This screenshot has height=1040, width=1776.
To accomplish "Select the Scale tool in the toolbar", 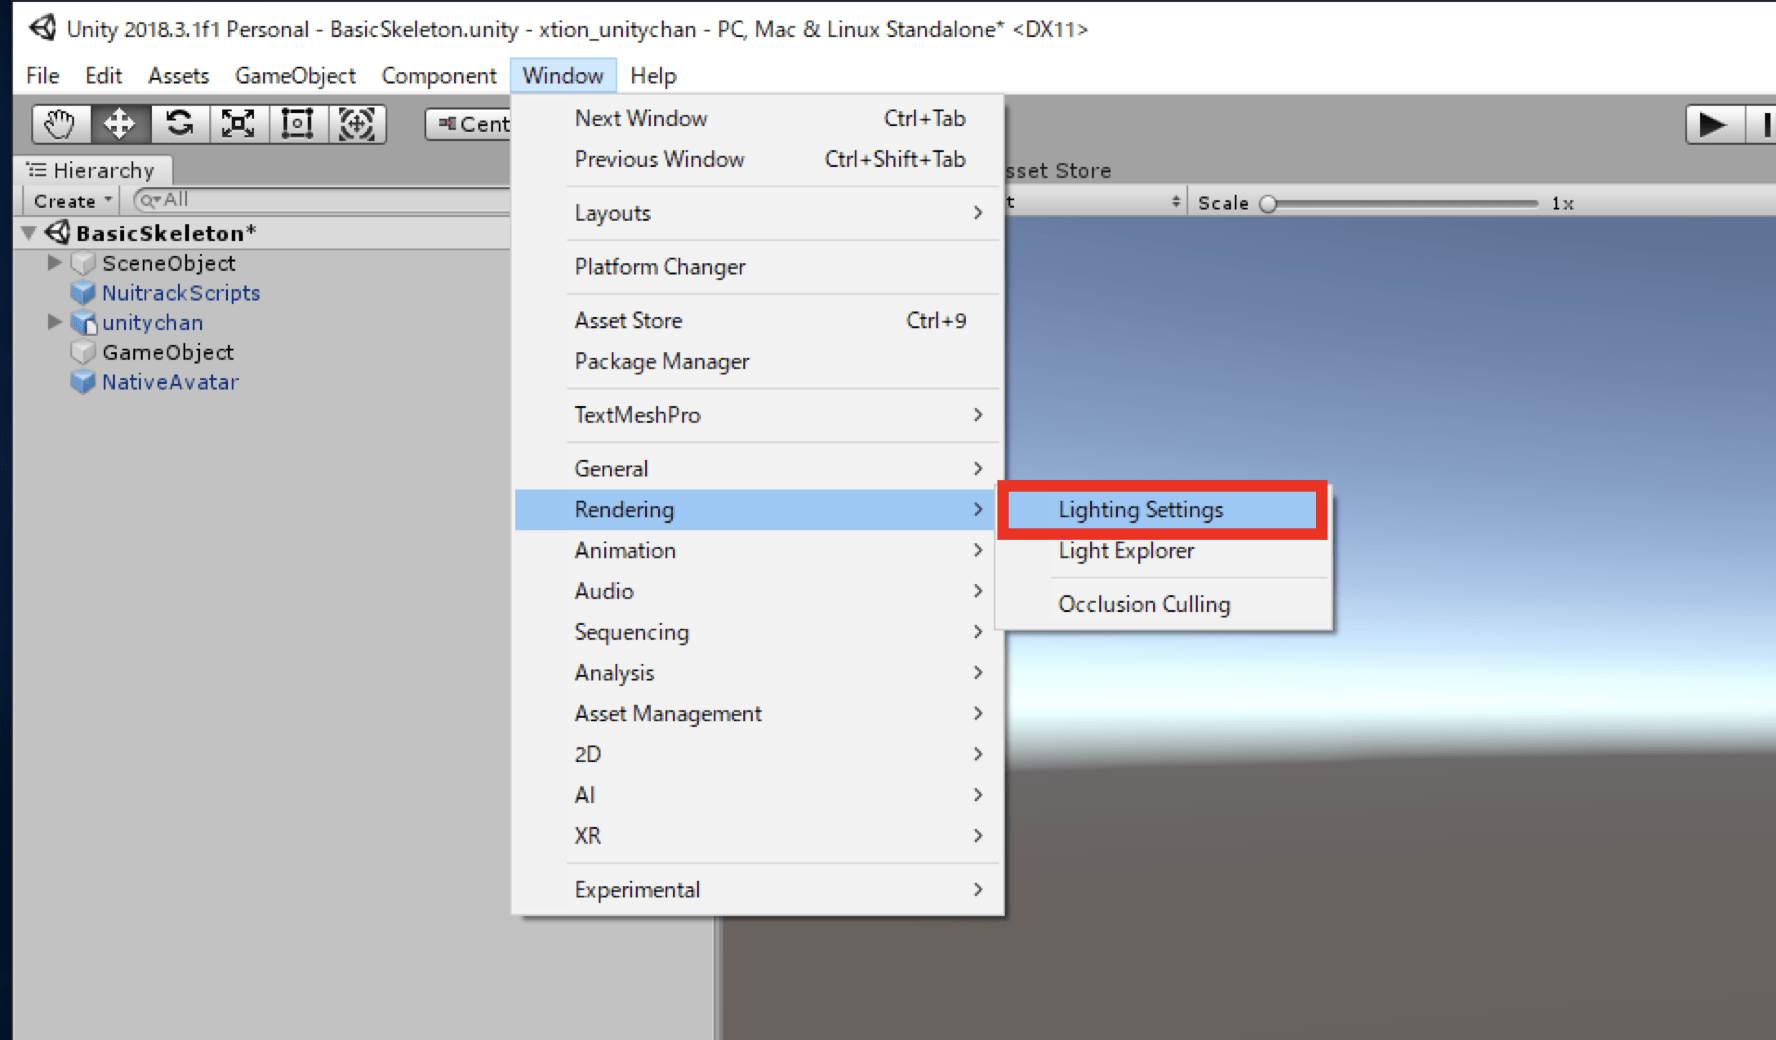I will (238, 124).
